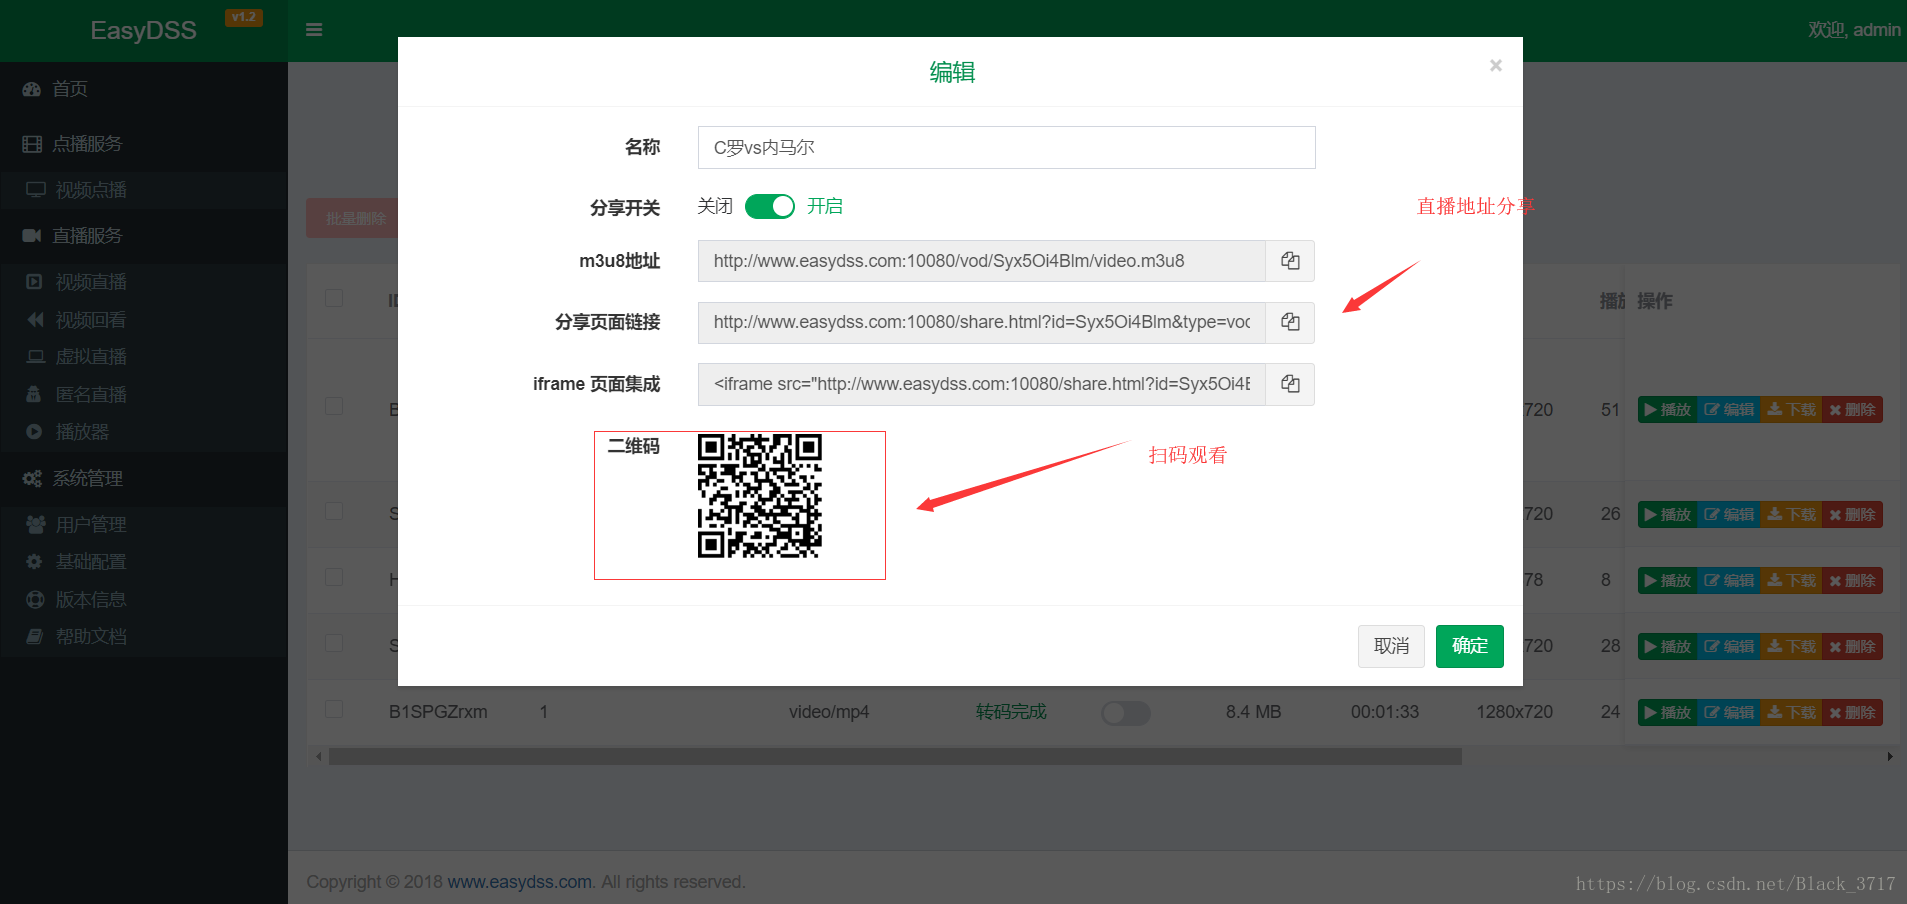
Task: Download the video with 8 plays
Action: pyautogui.click(x=1791, y=581)
